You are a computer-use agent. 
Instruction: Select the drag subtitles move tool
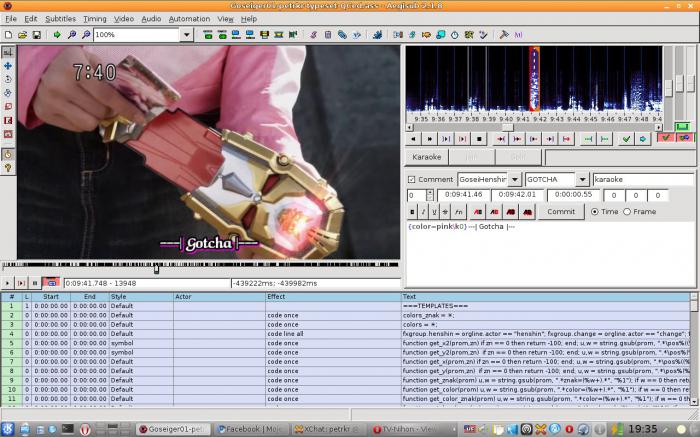tap(8, 66)
